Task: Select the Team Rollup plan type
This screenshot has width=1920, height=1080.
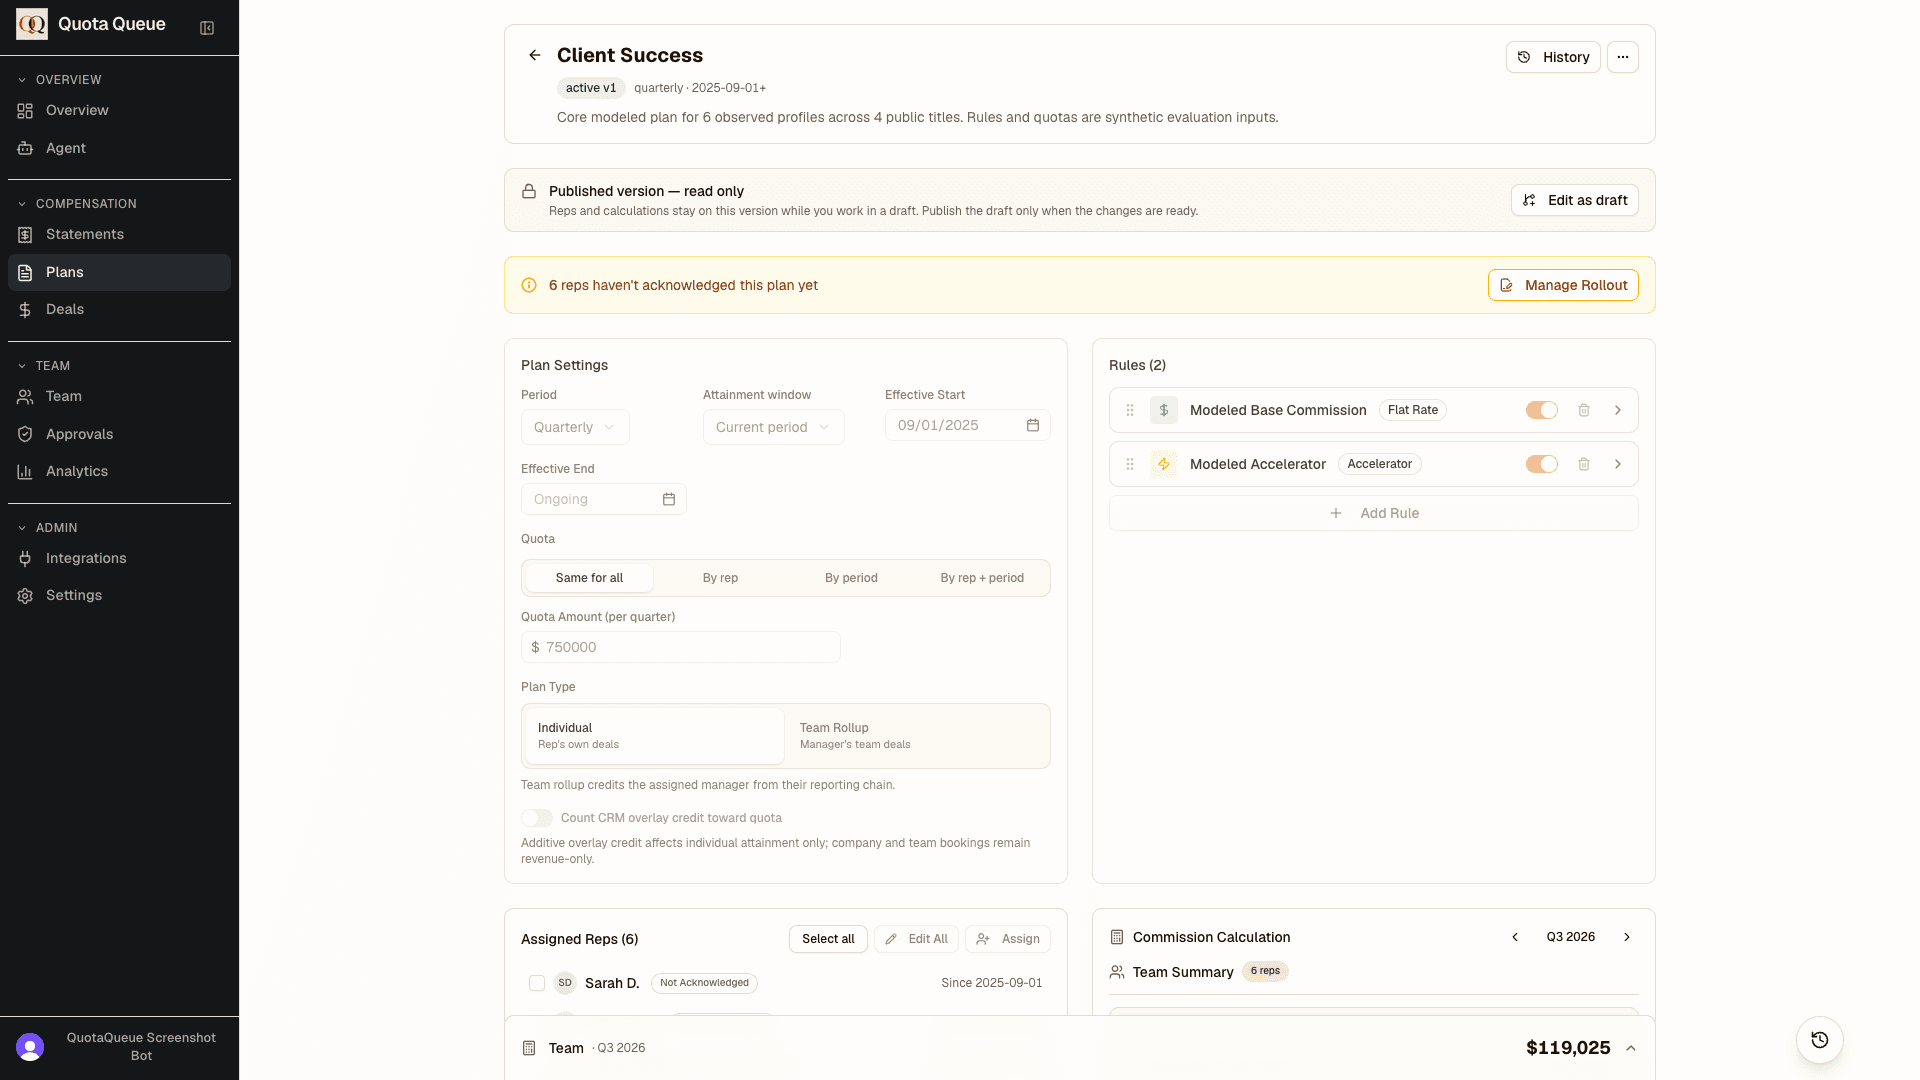Action: point(916,736)
